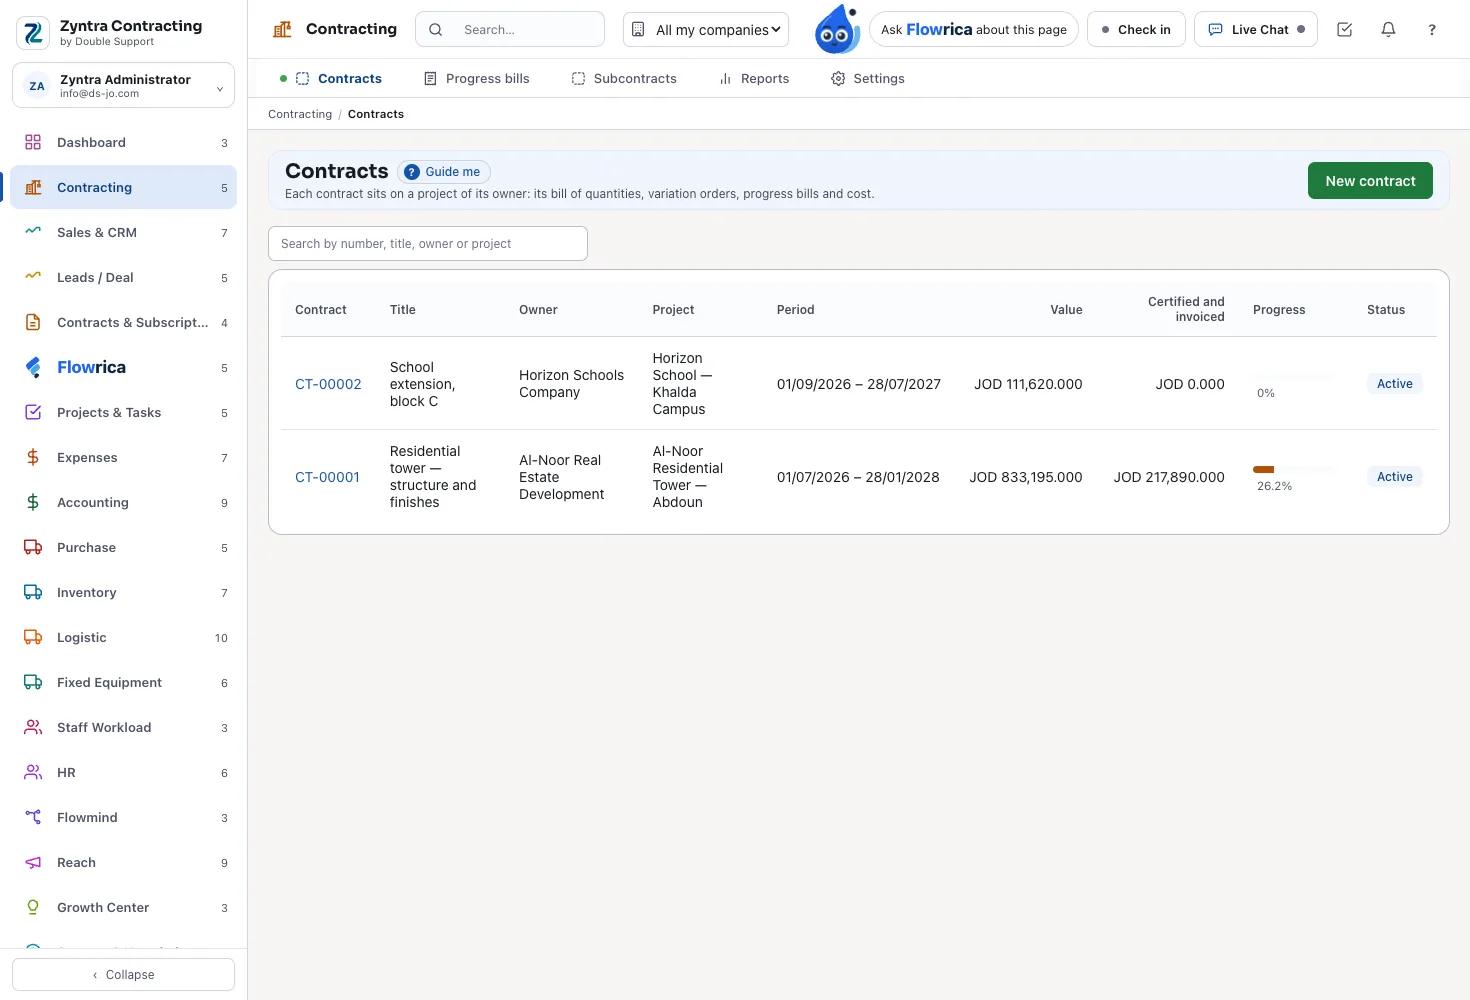1470x1000 pixels.
Task: Click the Growth Center lightbulb icon
Action: (33, 907)
